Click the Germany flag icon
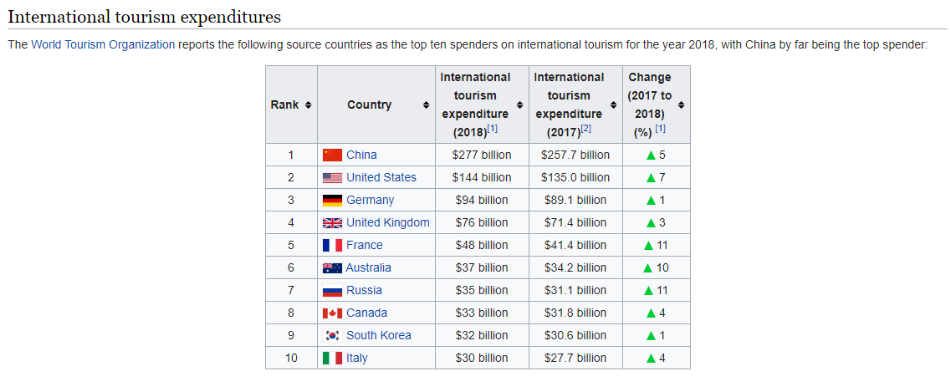 tap(332, 200)
